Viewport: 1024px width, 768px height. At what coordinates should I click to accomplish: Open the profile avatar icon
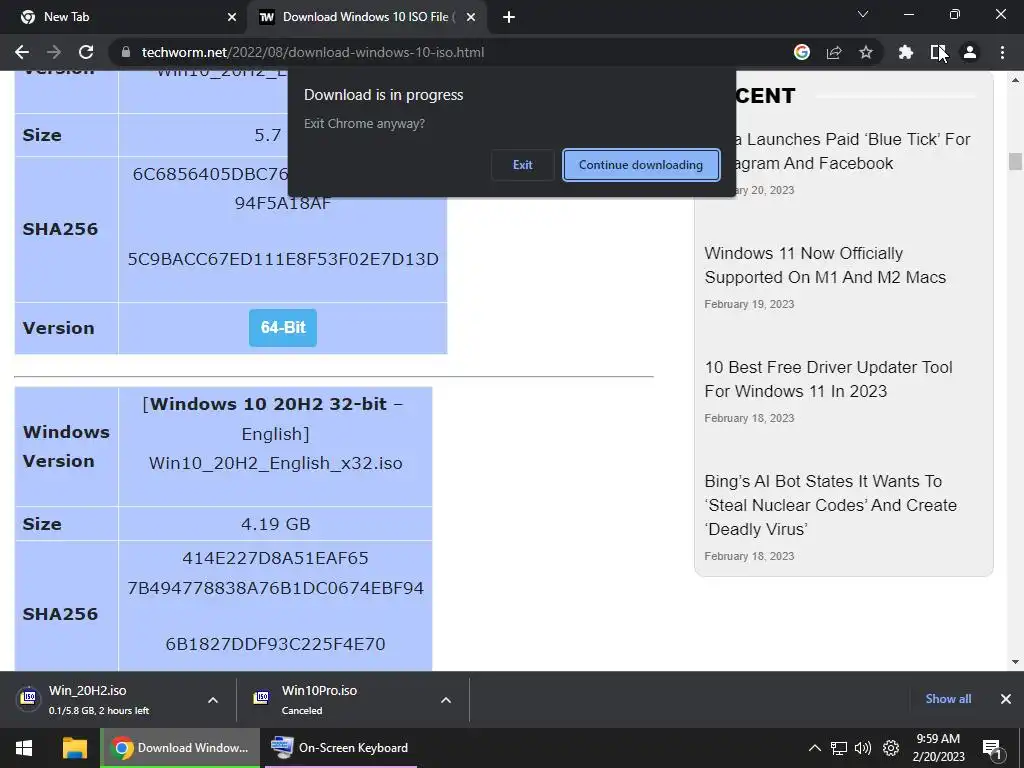(x=970, y=52)
